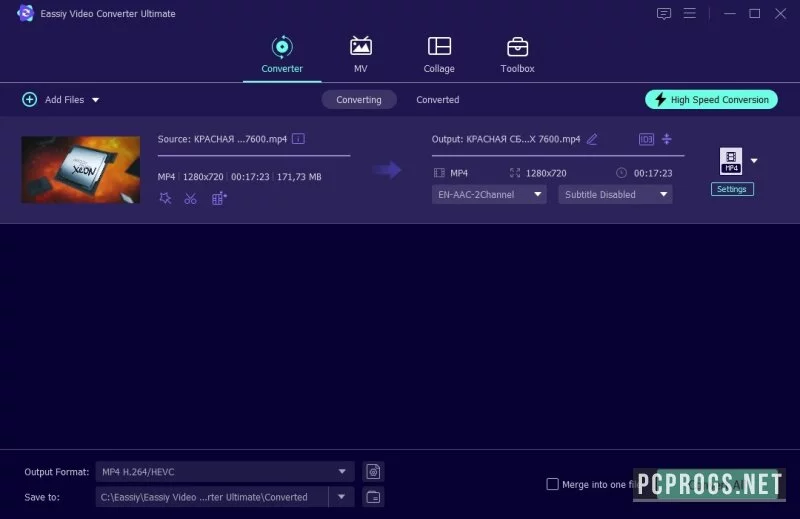Open the video enhance effects icon
Image resolution: width=800 pixels, height=519 pixels.
pyautogui.click(x=165, y=198)
